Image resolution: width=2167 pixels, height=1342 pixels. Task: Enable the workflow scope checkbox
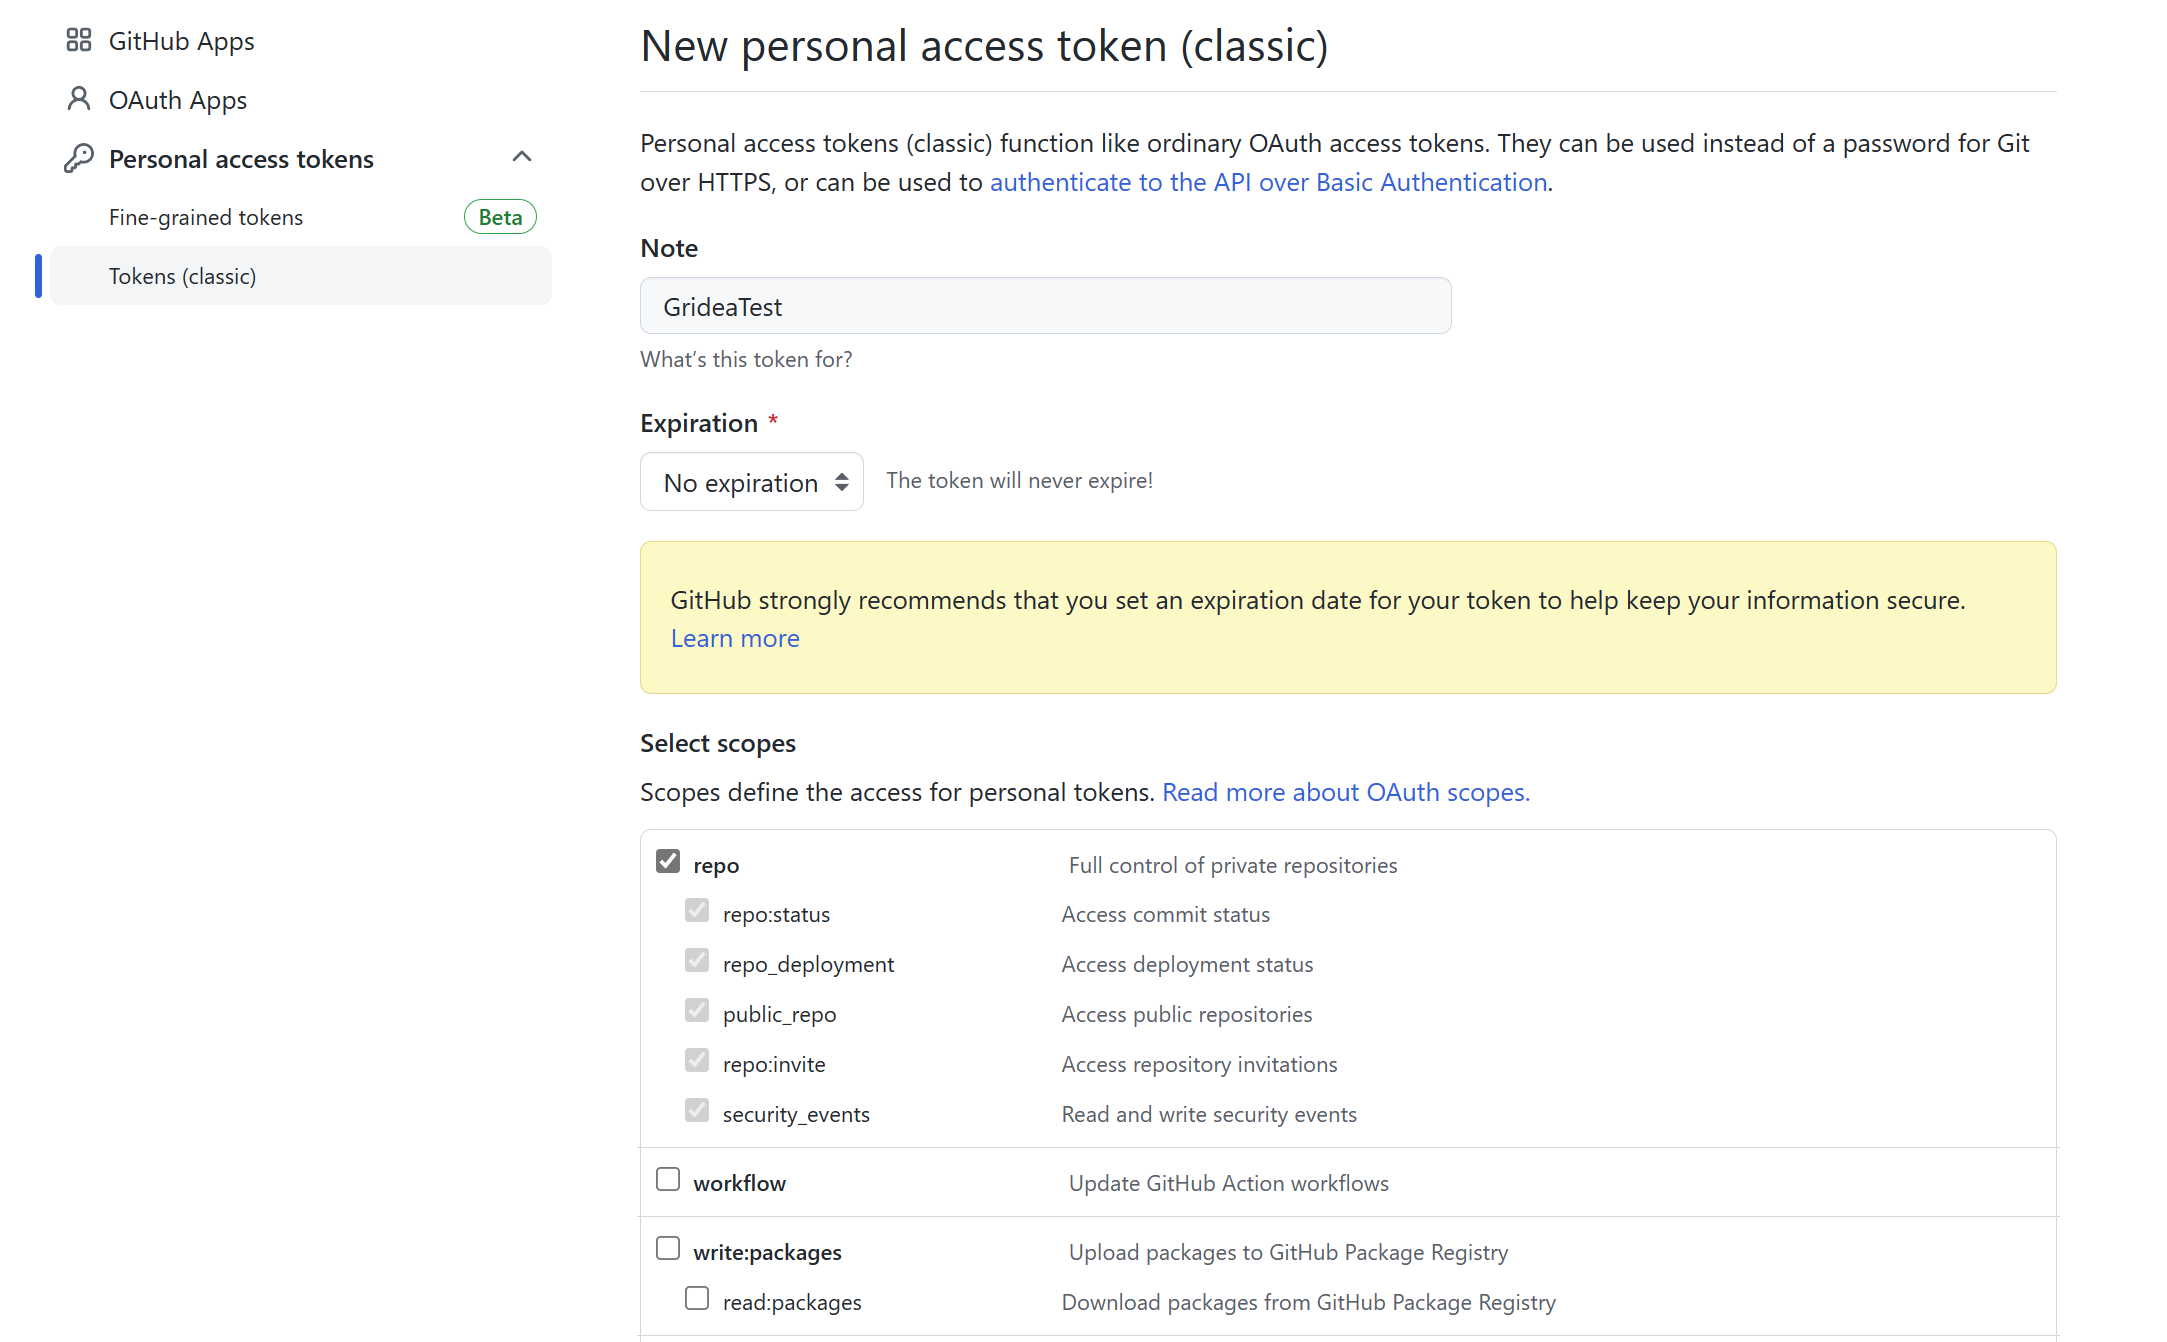[668, 1180]
